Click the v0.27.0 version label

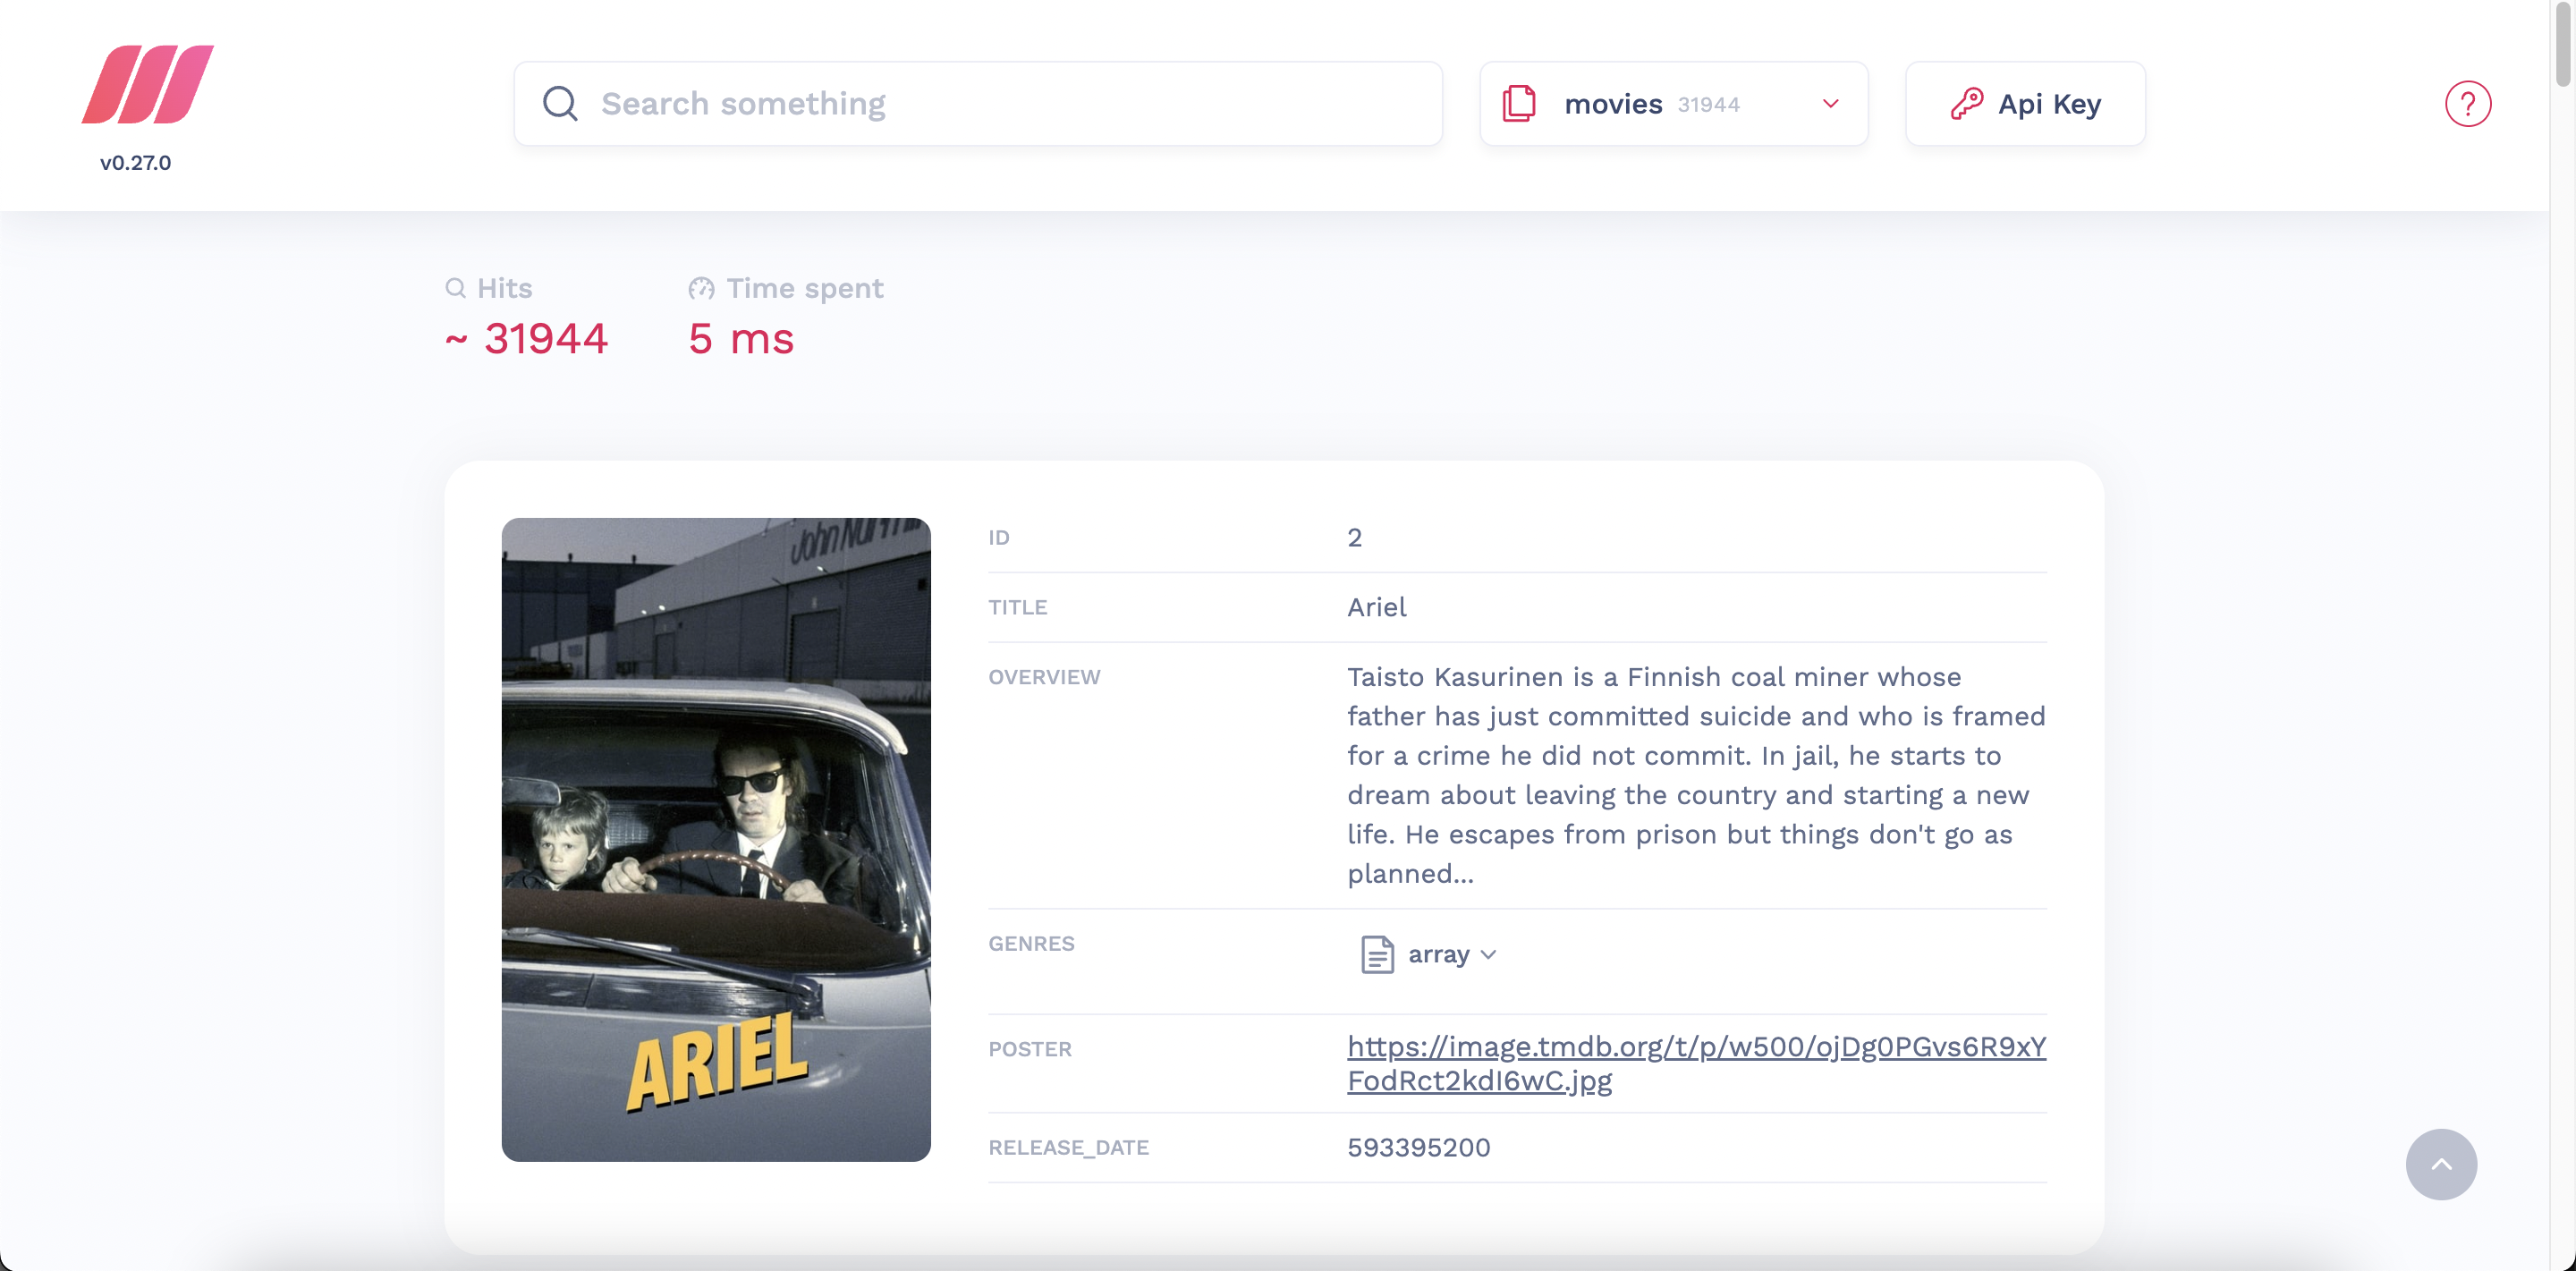click(135, 162)
